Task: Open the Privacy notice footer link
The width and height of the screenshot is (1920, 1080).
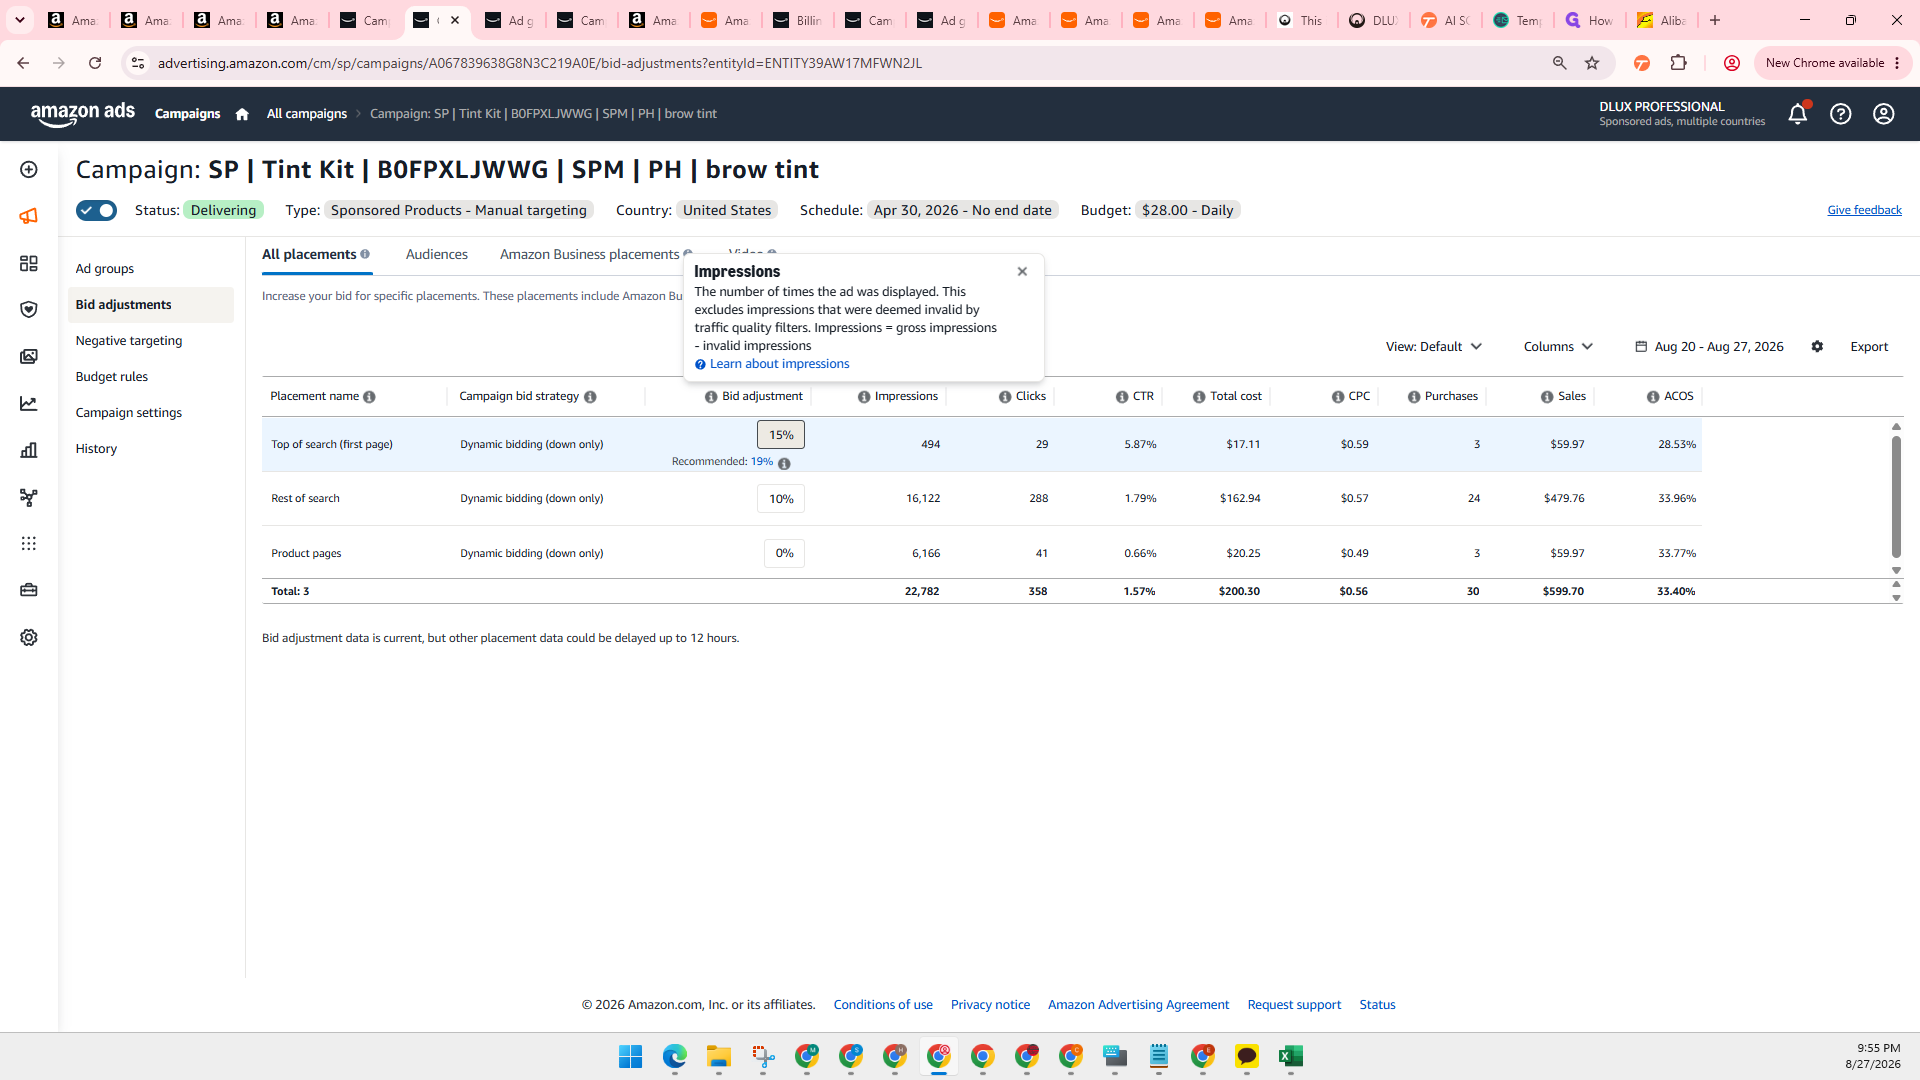Action: click(990, 1005)
